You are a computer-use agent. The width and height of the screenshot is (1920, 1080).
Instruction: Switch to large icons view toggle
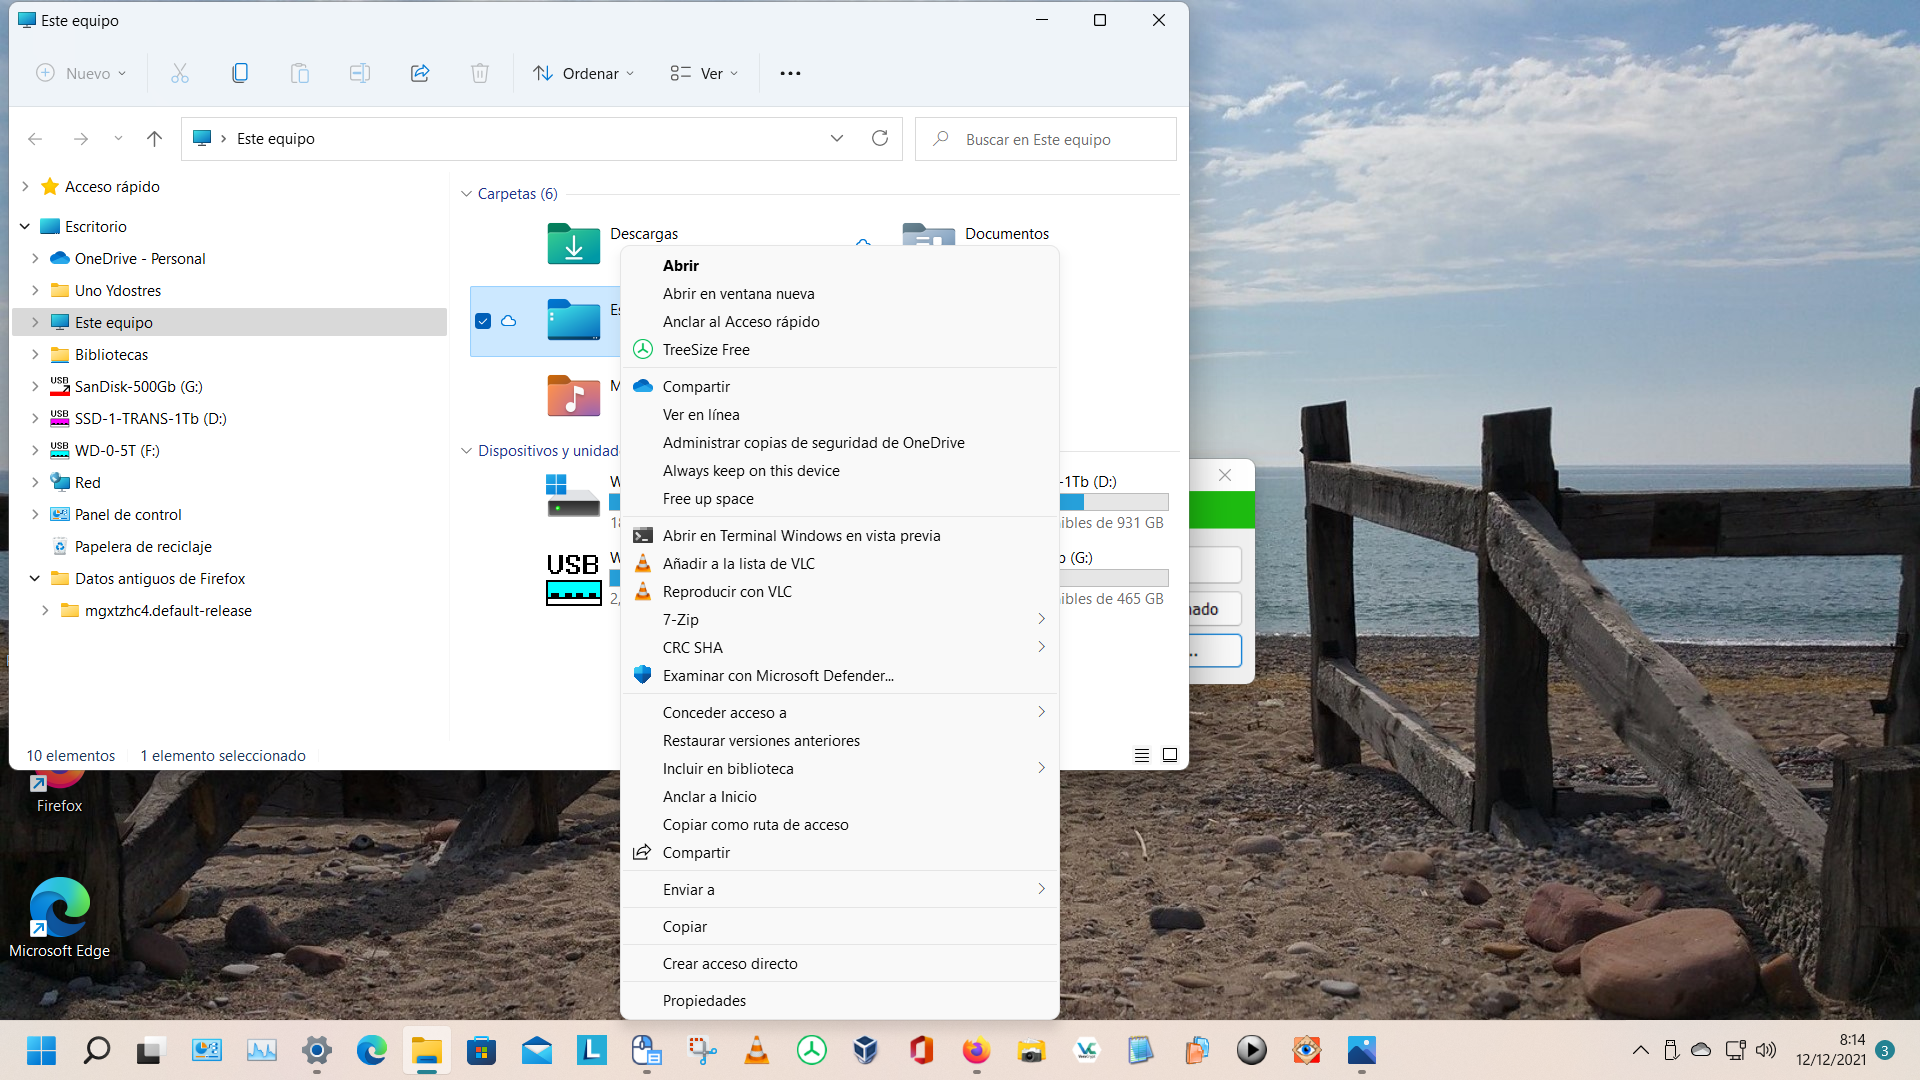click(x=1170, y=755)
